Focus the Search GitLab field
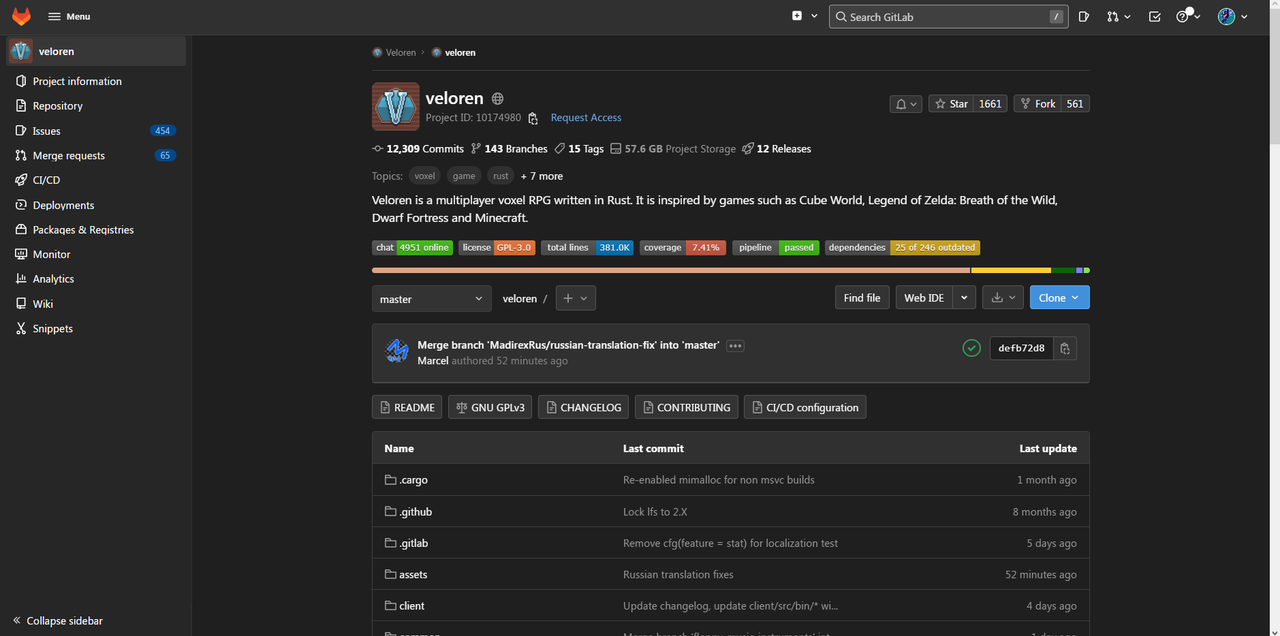This screenshot has height=636, width=1280. (x=948, y=16)
